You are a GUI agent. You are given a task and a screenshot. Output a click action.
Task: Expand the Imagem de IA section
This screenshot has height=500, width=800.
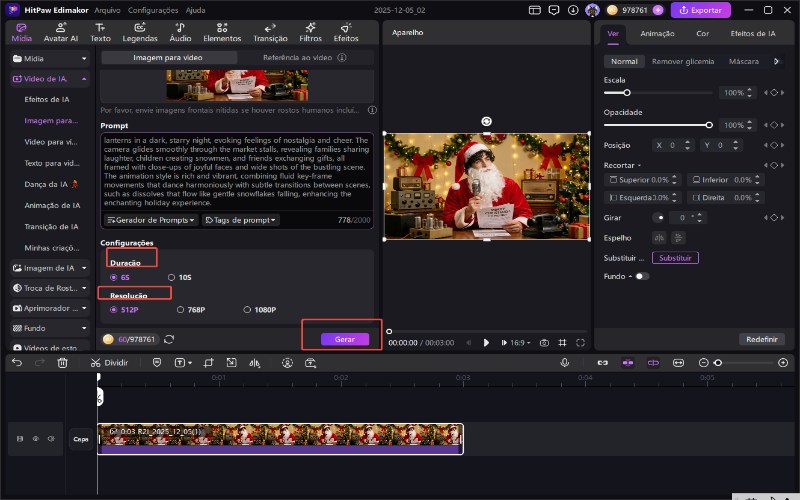click(50, 268)
